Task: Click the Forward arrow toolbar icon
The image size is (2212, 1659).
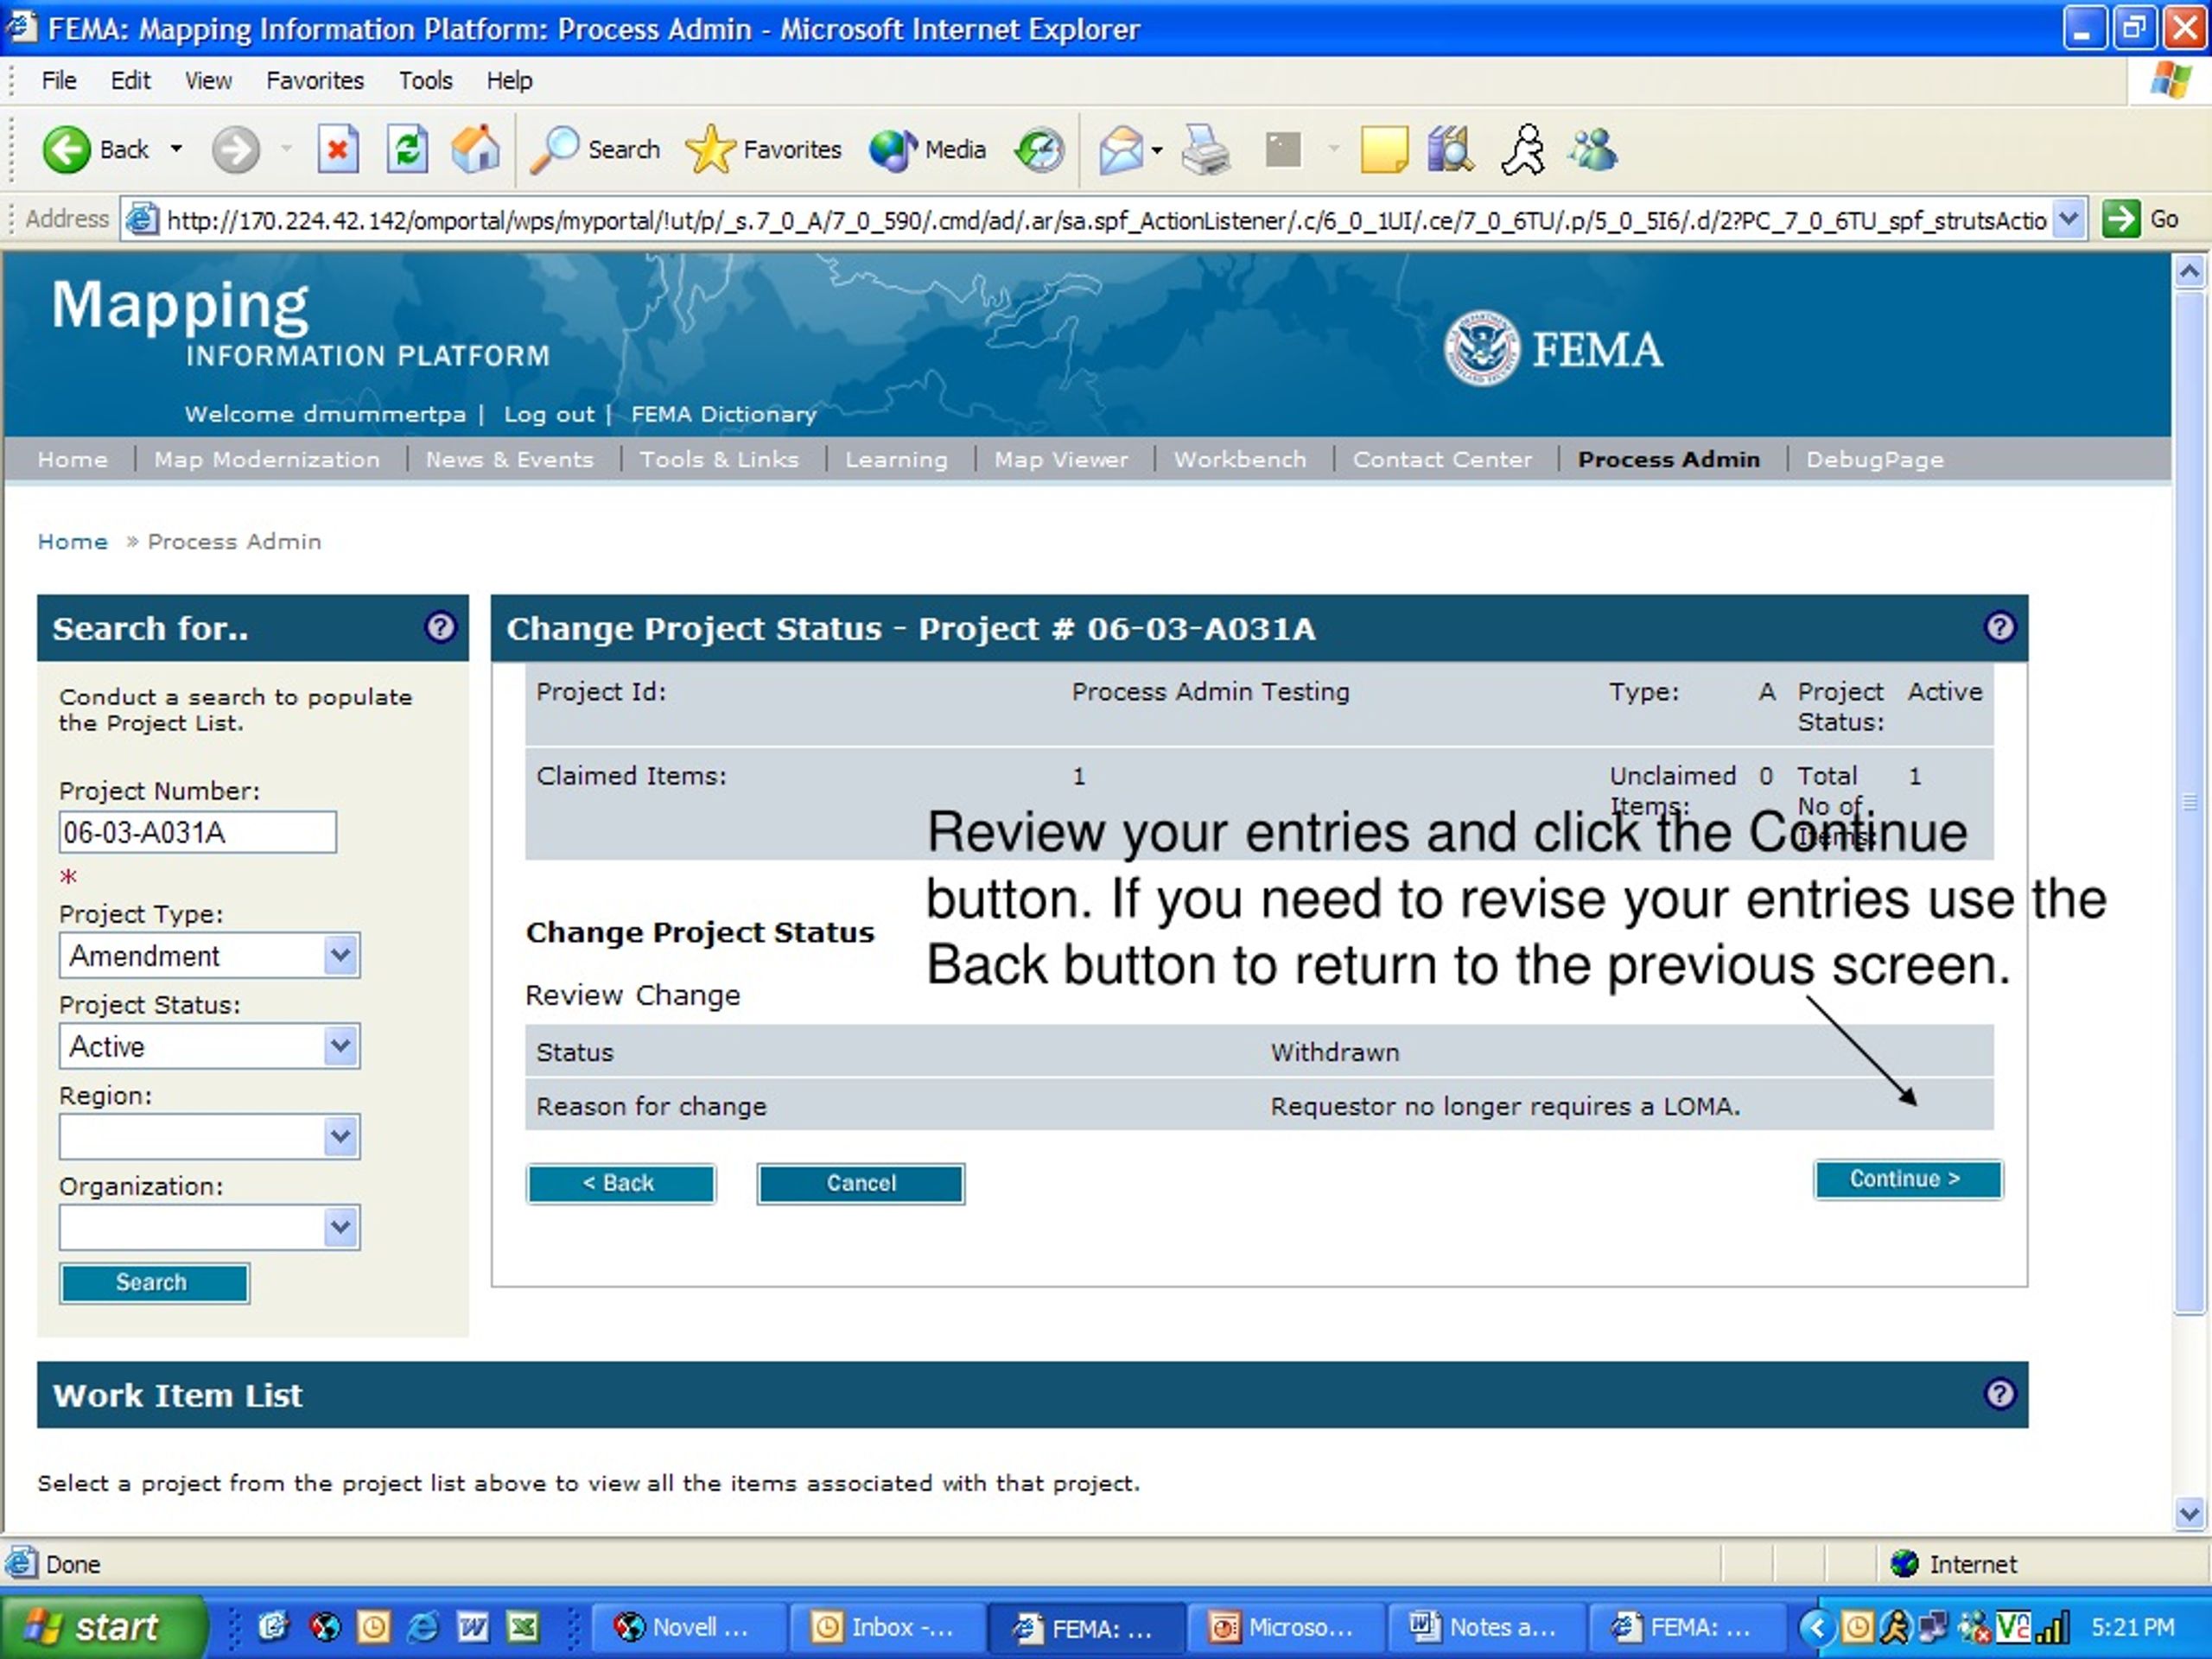Action: click(x=235, y=150)
